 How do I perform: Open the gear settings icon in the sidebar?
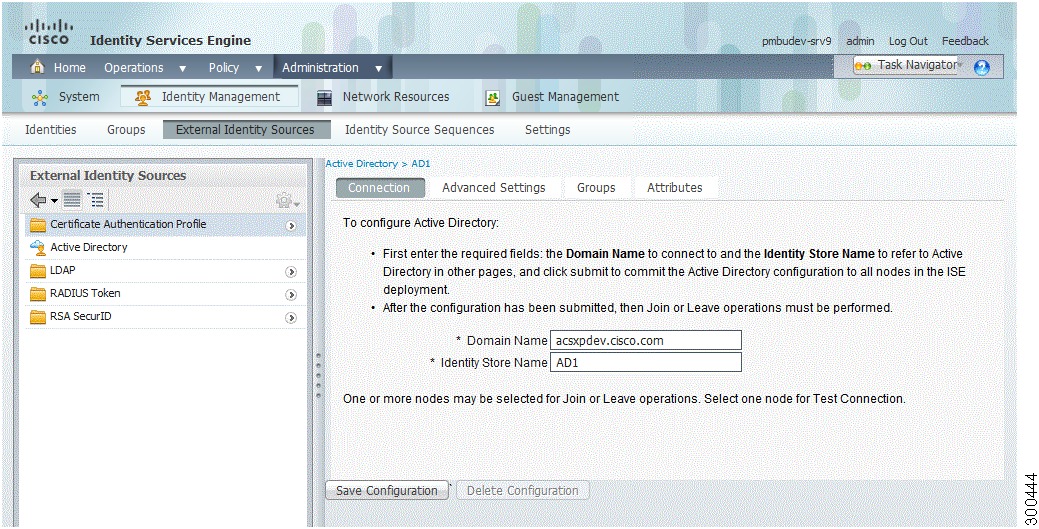284,200
